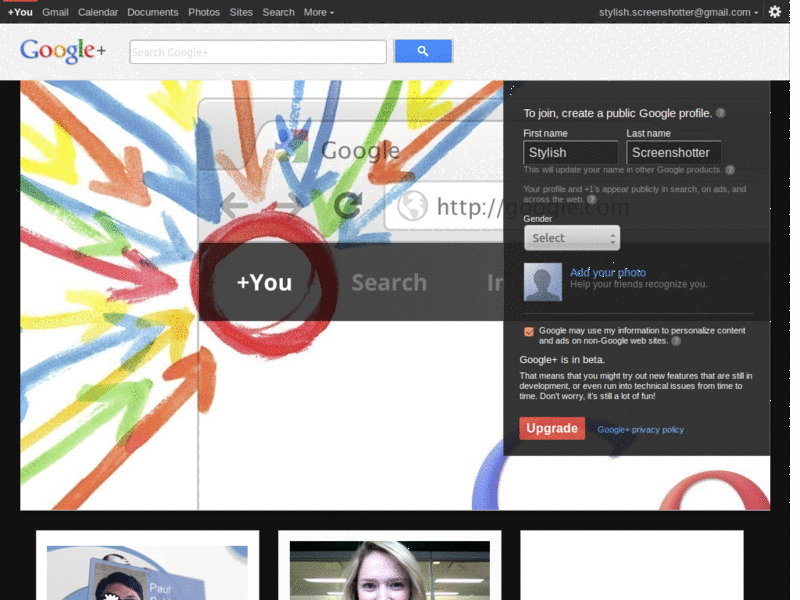The height and width of the screenshot is (600, 800).
Task: Open the Google+ privacy policy link
Action: tap(640, 430)
